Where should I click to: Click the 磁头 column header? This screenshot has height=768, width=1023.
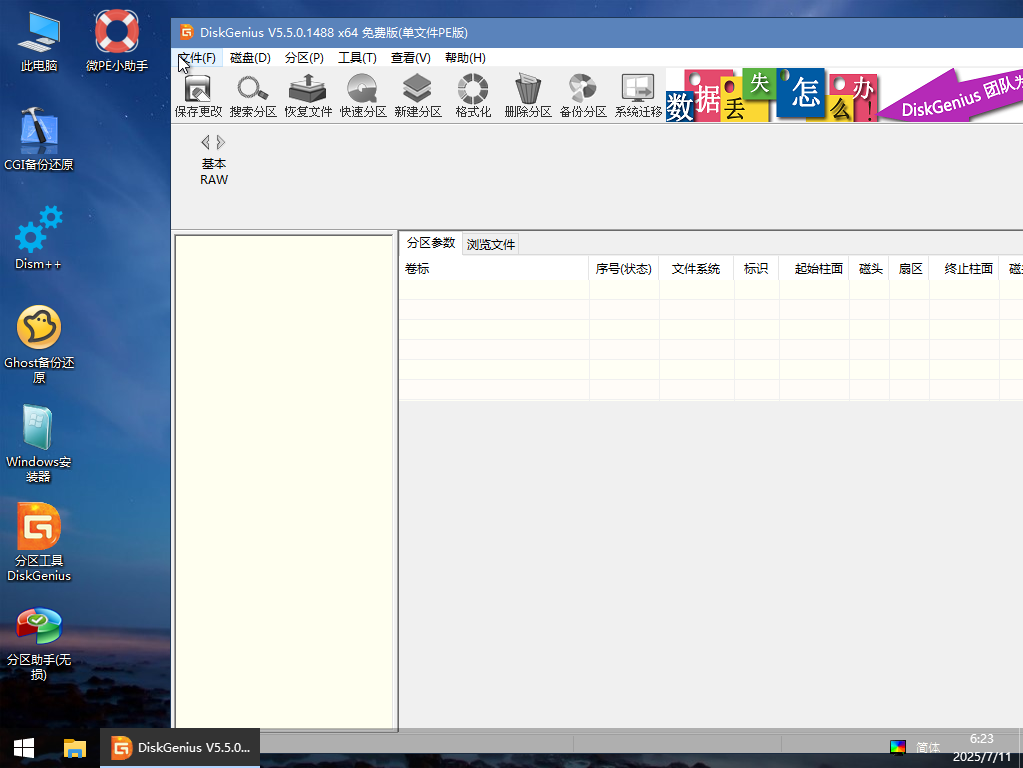pos(869,268)
